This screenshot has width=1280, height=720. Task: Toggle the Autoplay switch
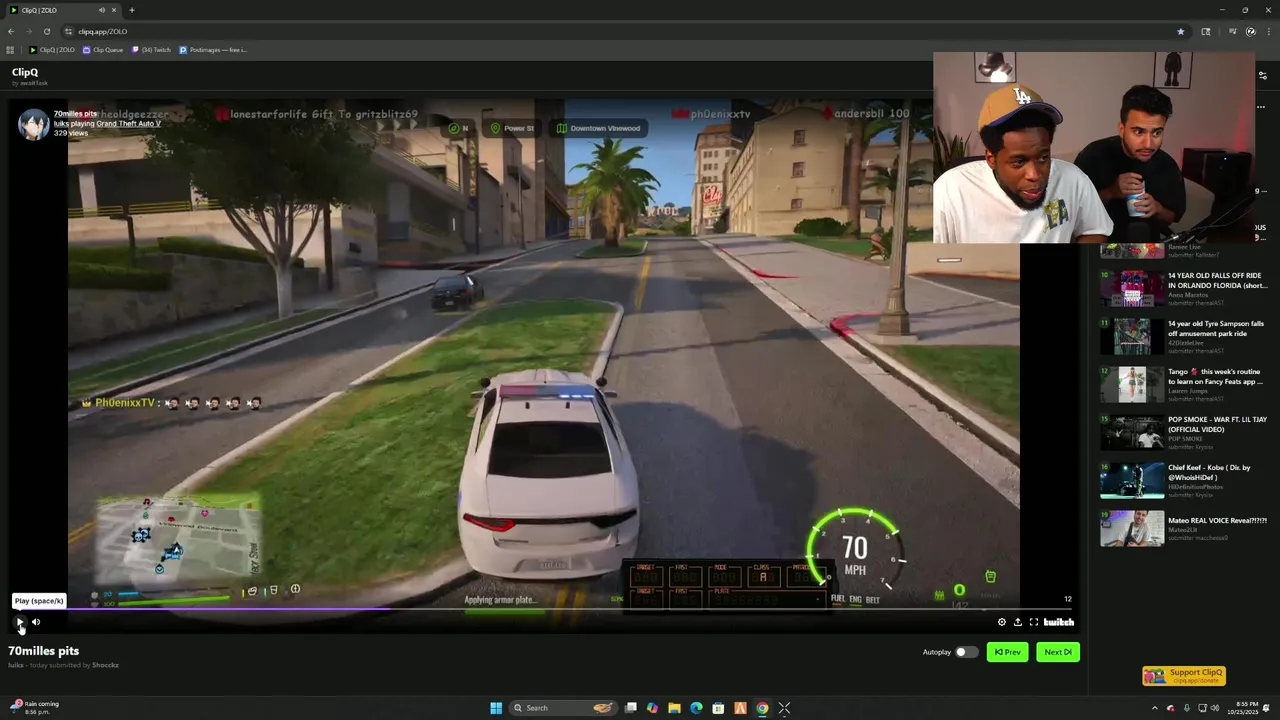(966, 652)
